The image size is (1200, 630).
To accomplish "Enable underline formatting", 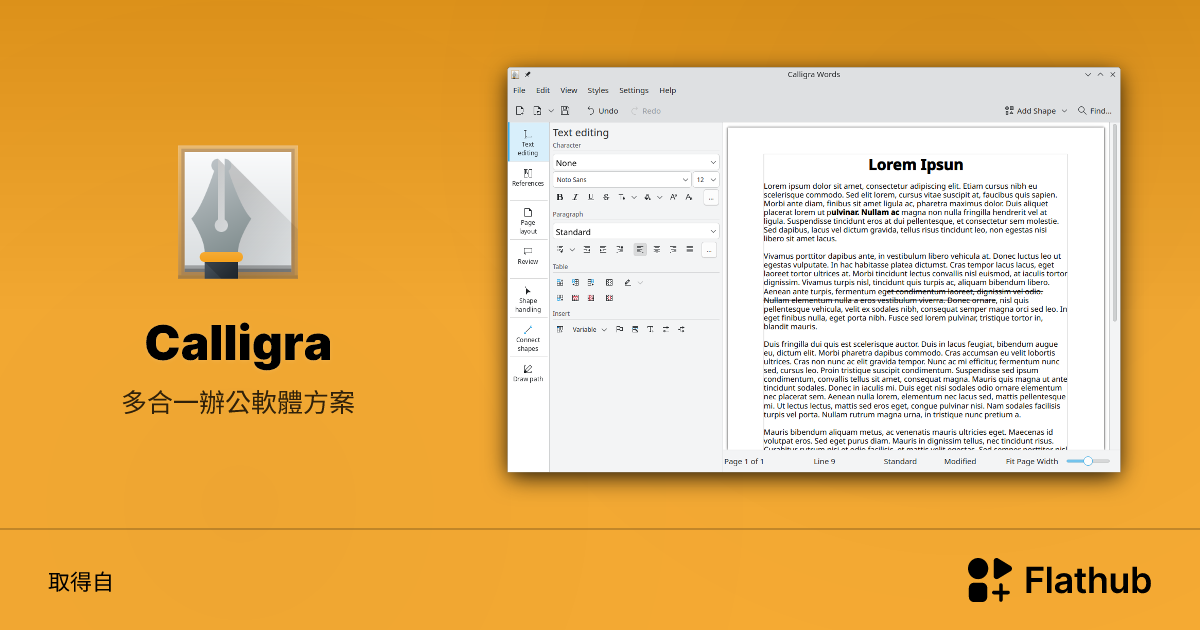I will [x=590, y=195].
